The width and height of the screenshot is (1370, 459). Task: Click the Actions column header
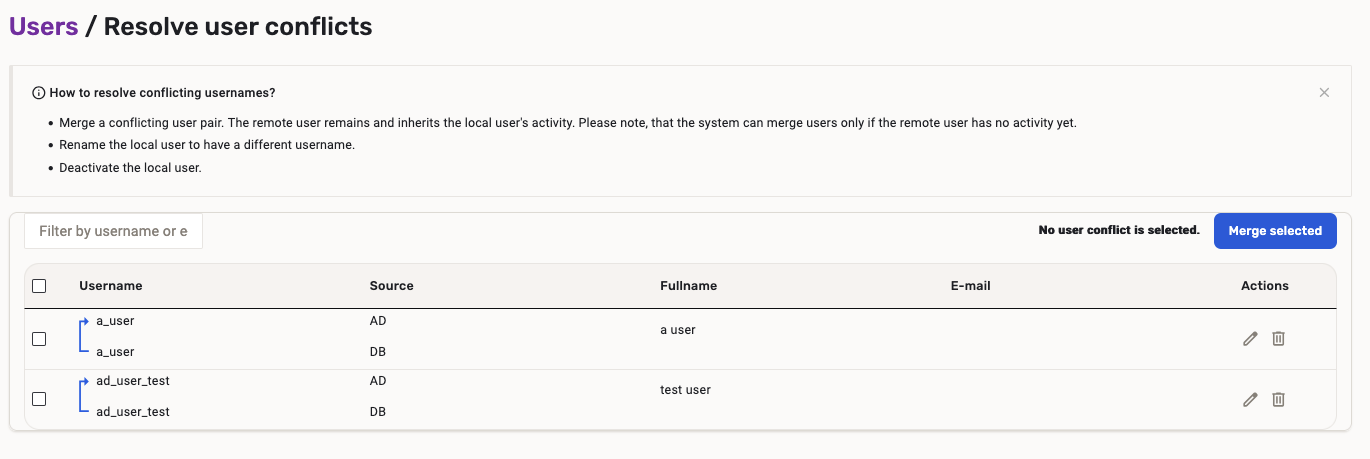[x=1264, y=286]
